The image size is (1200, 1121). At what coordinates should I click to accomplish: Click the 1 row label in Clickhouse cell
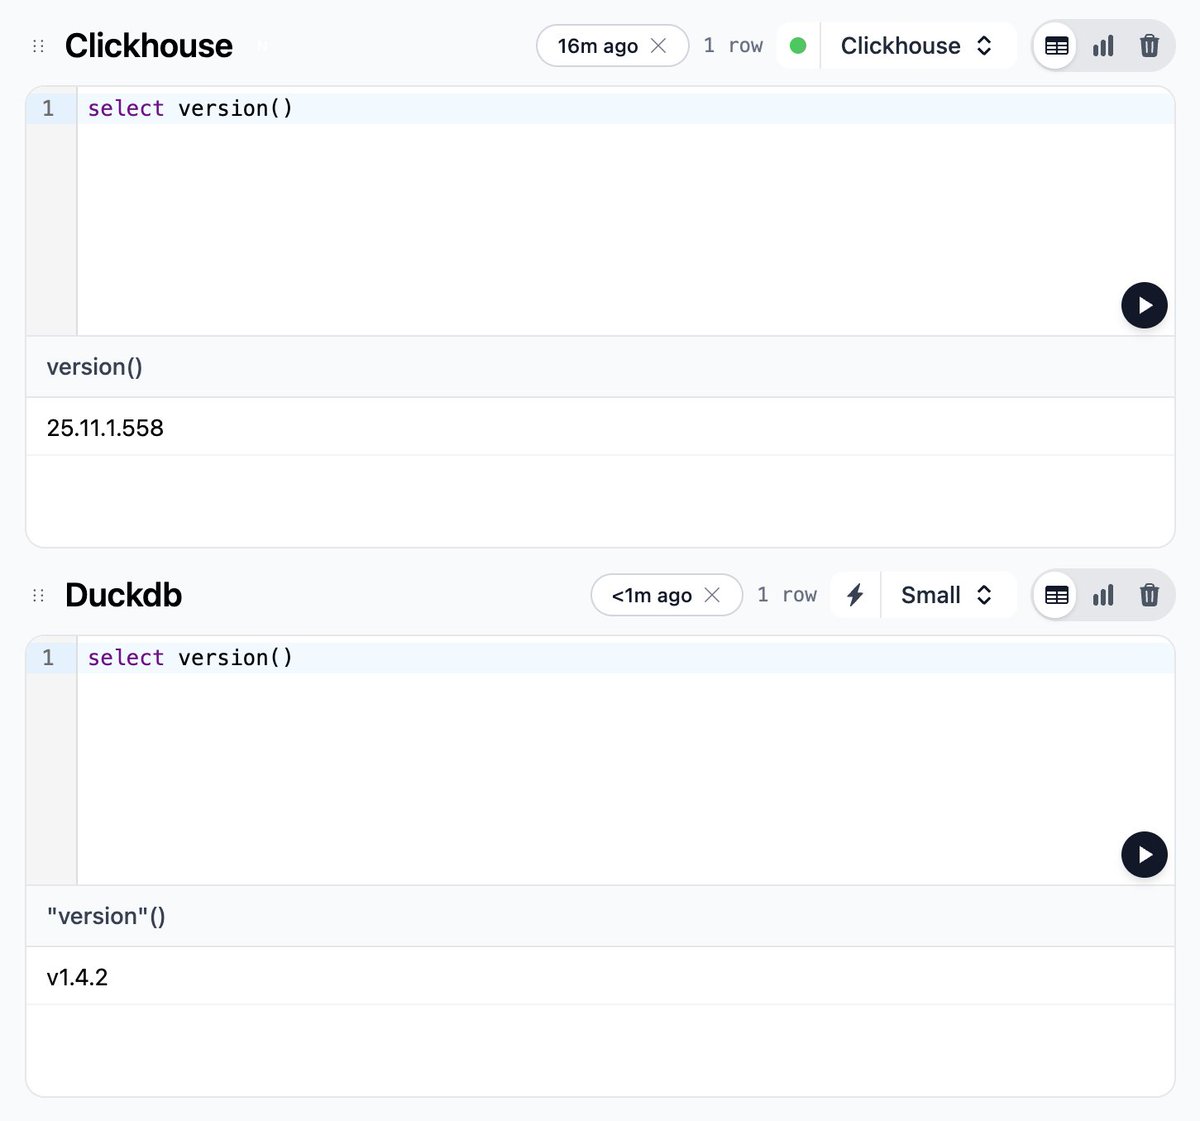pos(733,46)
